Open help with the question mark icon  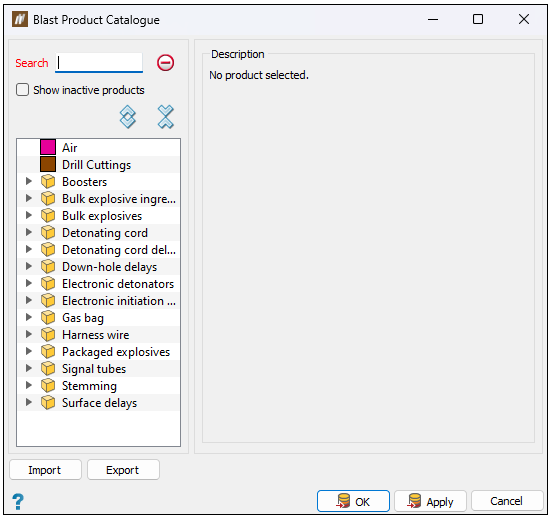[18, 501]
